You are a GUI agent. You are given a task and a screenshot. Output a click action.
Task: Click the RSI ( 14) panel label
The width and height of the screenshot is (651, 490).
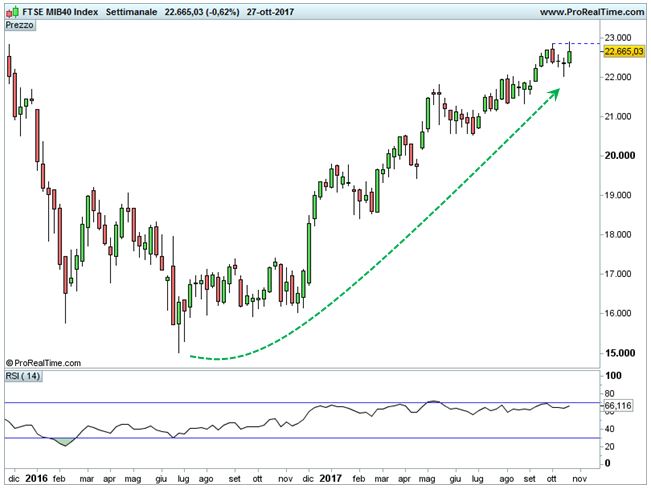[x=23, y=376]
